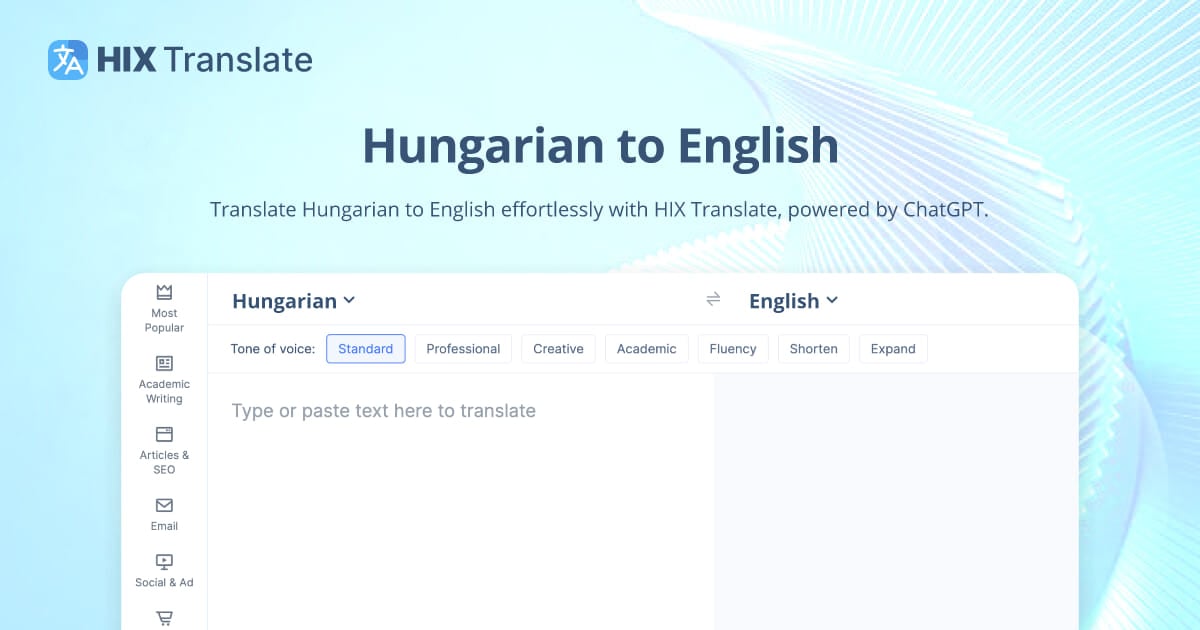Keep the Standard tone selected
The height and width of the screenshot is (630, 1200).
tap(366, 348)
